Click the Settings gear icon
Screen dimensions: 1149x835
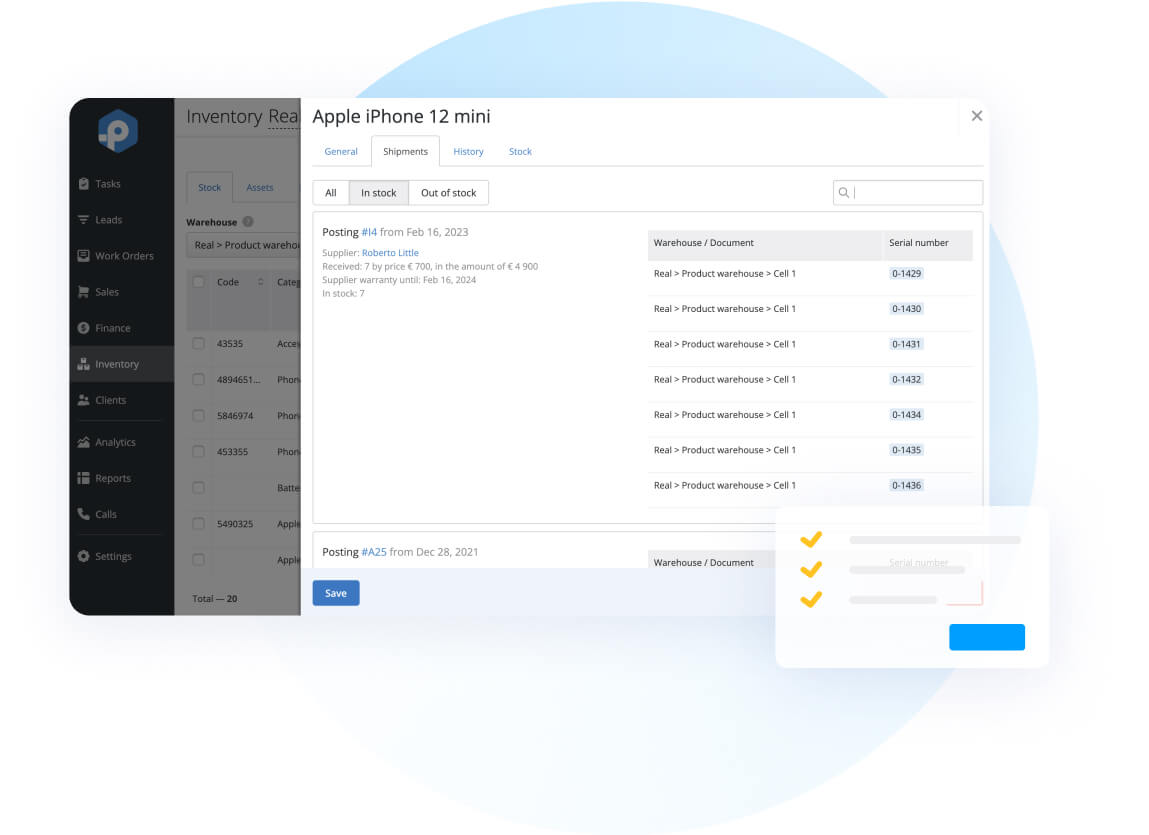click(x=84, y=556)
